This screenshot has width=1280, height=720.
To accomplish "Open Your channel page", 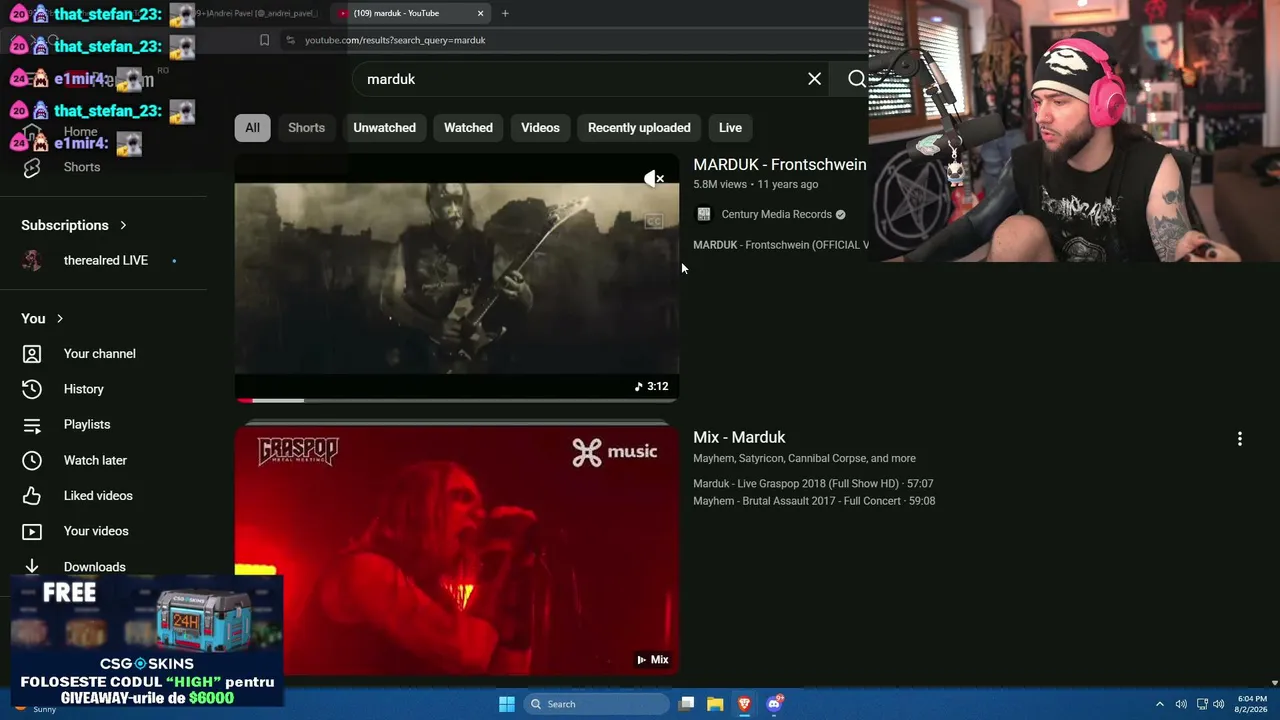I will coord(100,354).
